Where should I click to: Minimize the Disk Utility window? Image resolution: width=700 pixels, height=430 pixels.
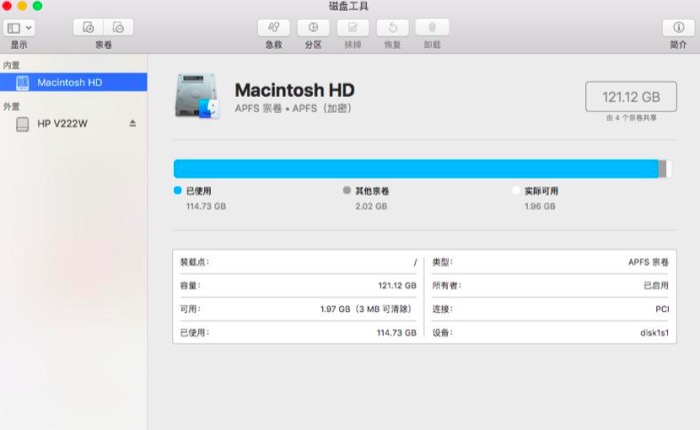pyautogui.click(x=22, y=6)
